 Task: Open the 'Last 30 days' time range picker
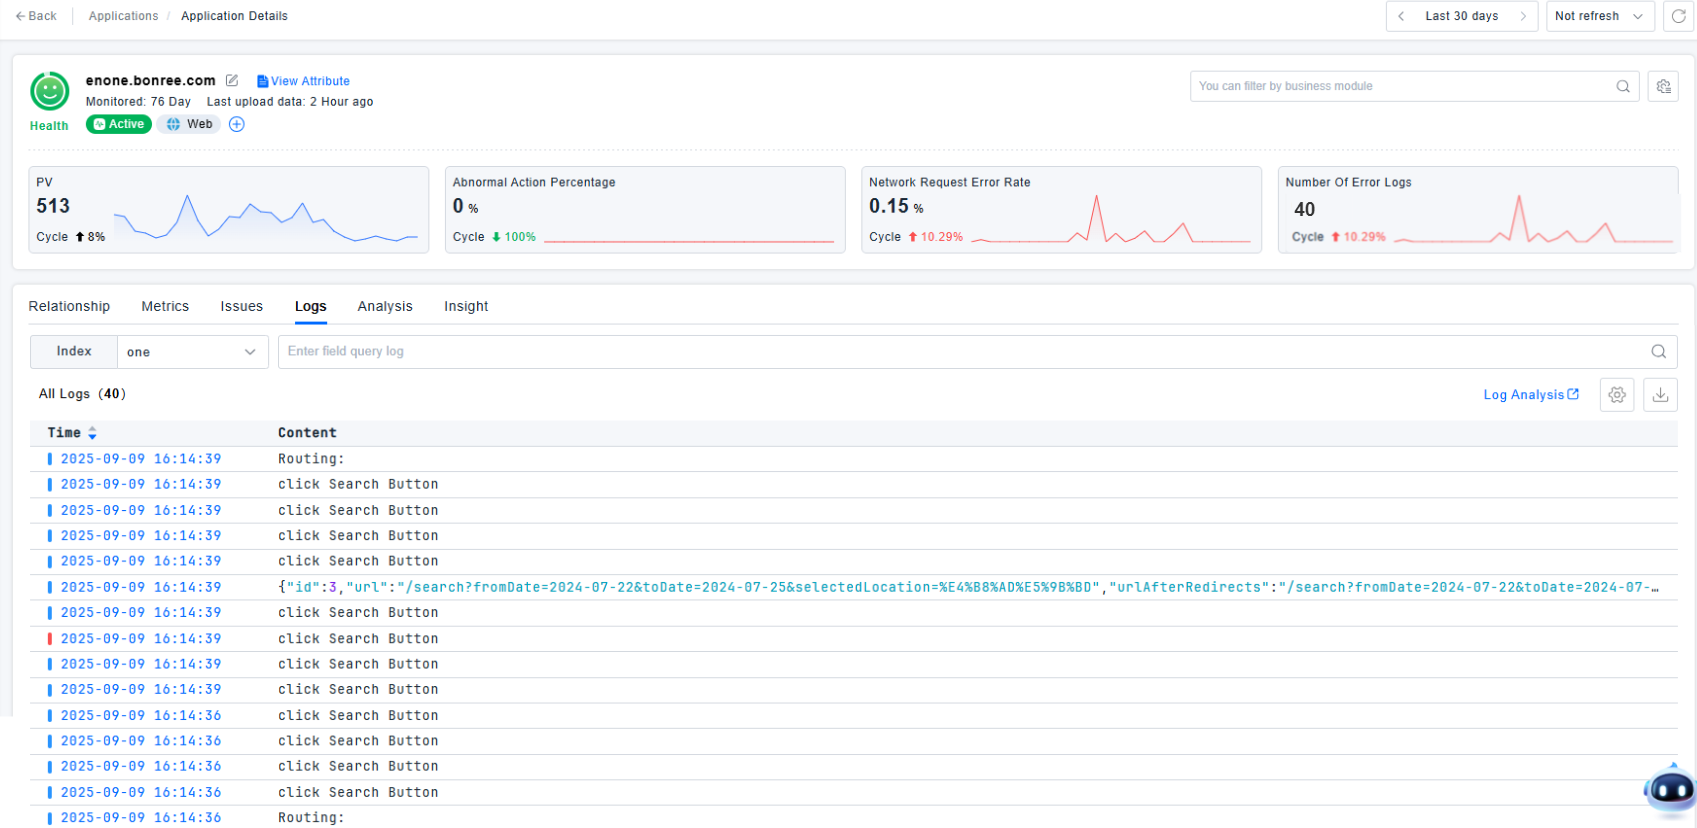pyautogui.click(x=1461, y=16)
